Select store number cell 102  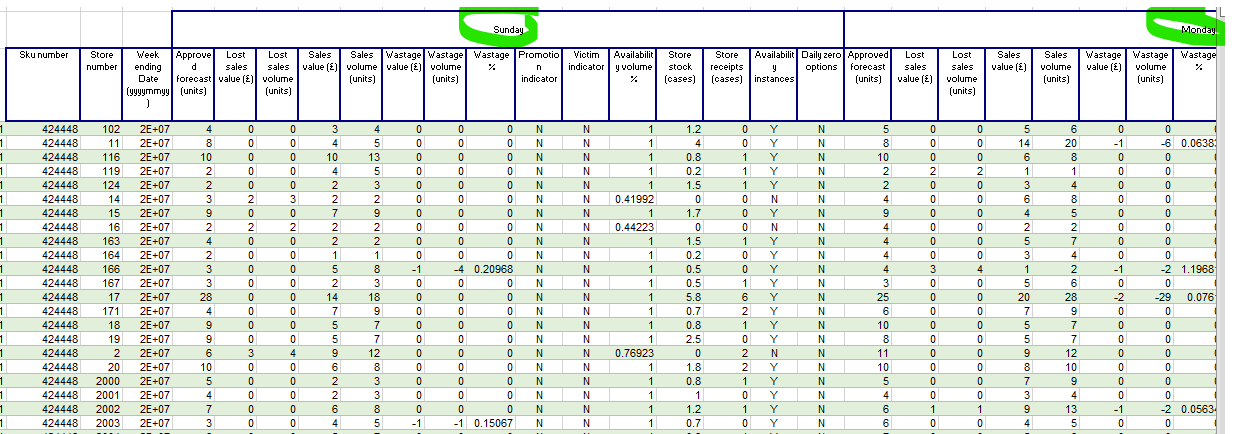point(99,129)
